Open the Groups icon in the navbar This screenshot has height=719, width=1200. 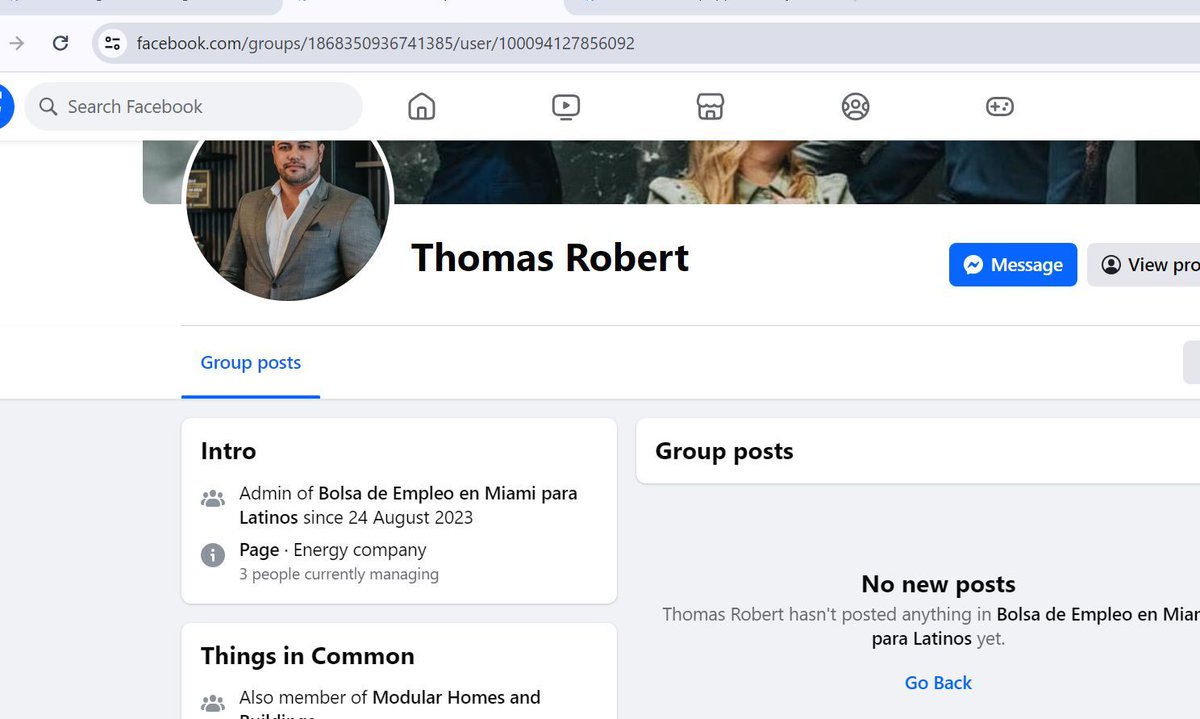[x=855, y=106]
